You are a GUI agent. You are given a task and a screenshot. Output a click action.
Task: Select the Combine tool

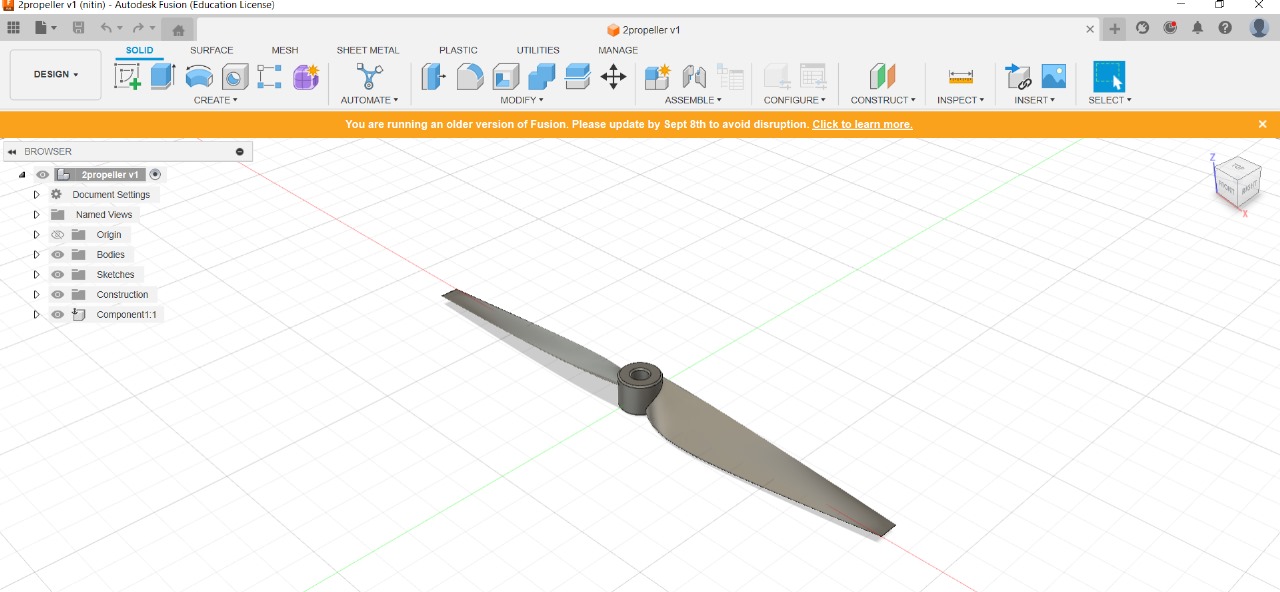tap(542, 76)
